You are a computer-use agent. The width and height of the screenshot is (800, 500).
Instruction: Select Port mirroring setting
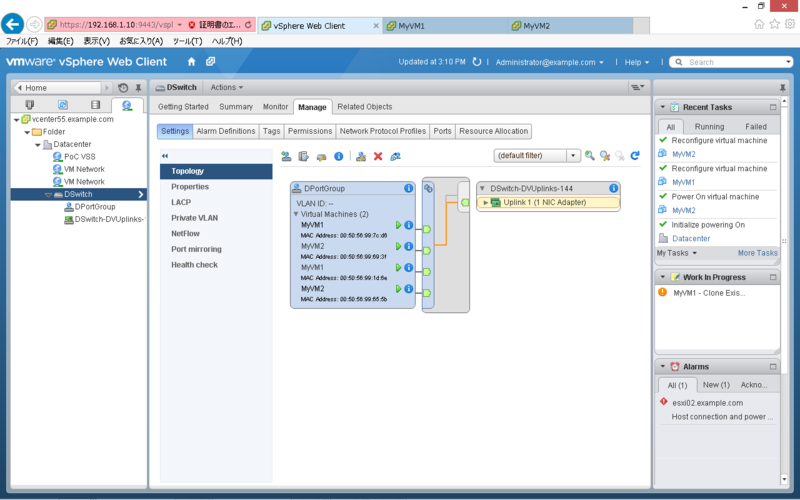click(x=196, y=249)
